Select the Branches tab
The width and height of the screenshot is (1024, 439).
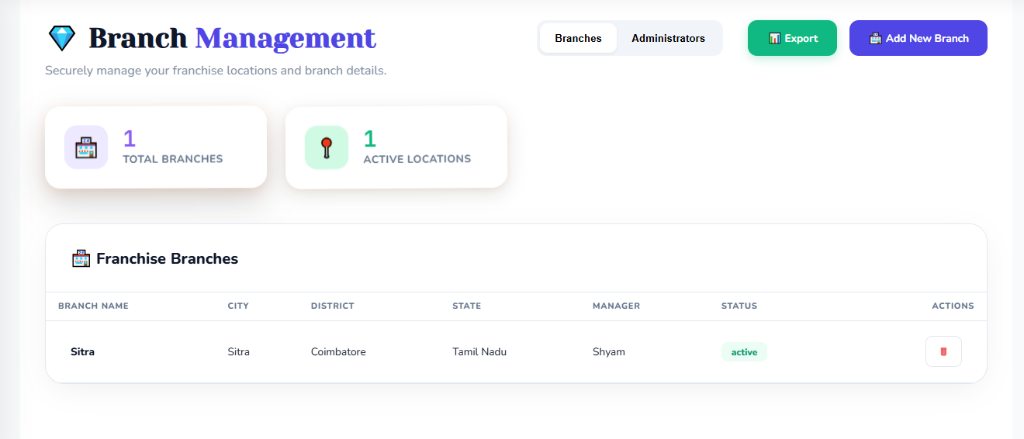[x=578, y=39]
